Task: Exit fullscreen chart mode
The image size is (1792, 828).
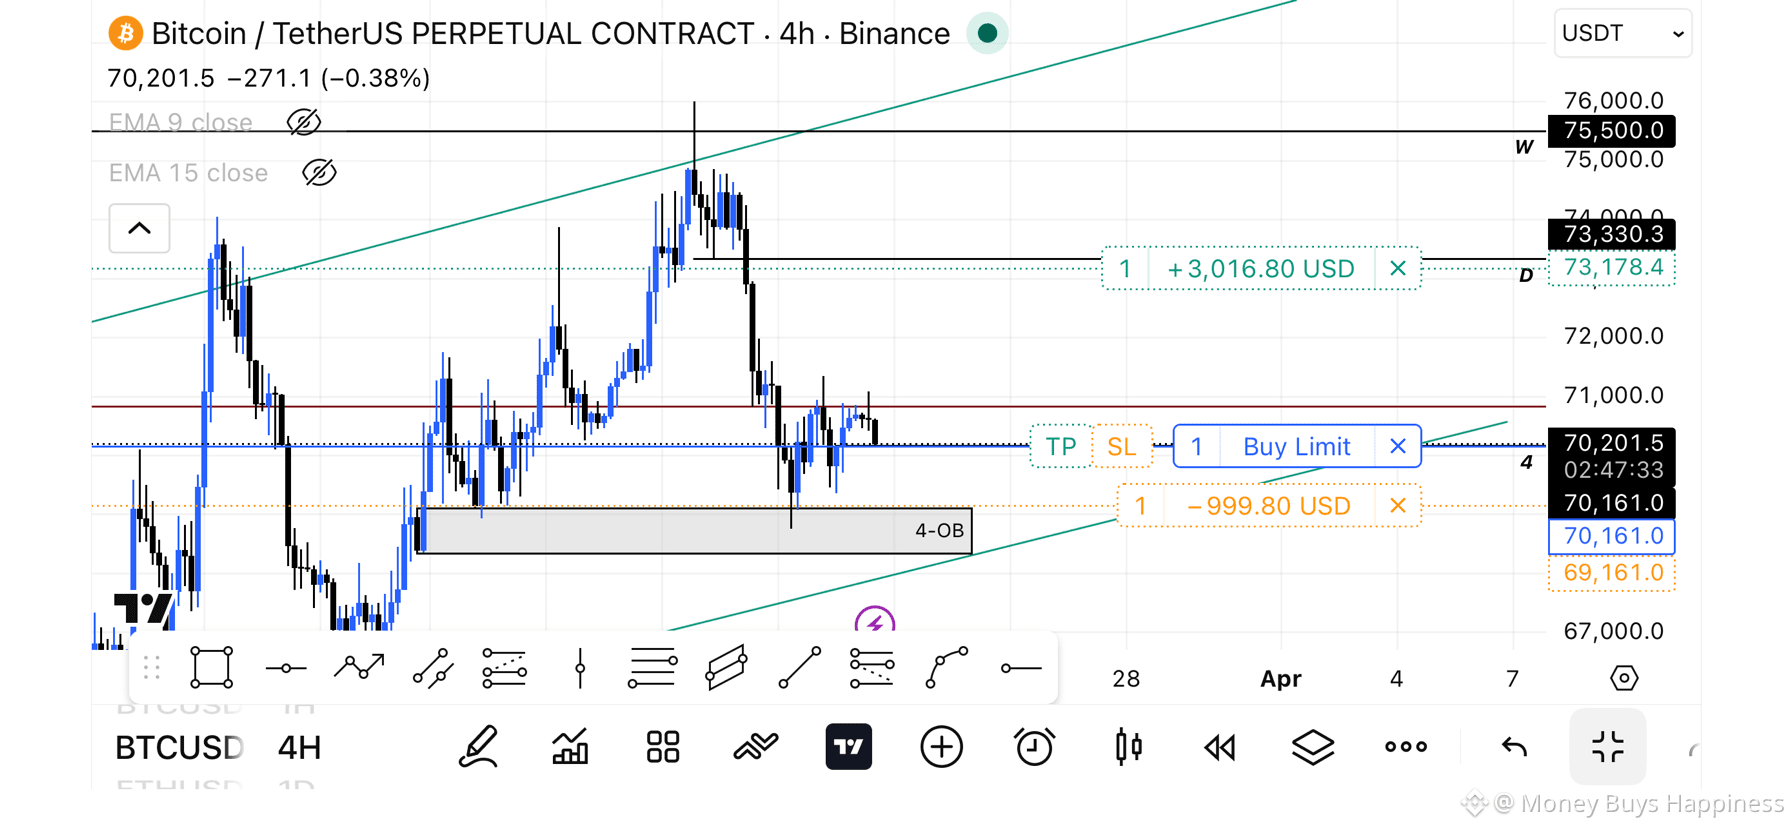Action: click(x=1608, y=747)
